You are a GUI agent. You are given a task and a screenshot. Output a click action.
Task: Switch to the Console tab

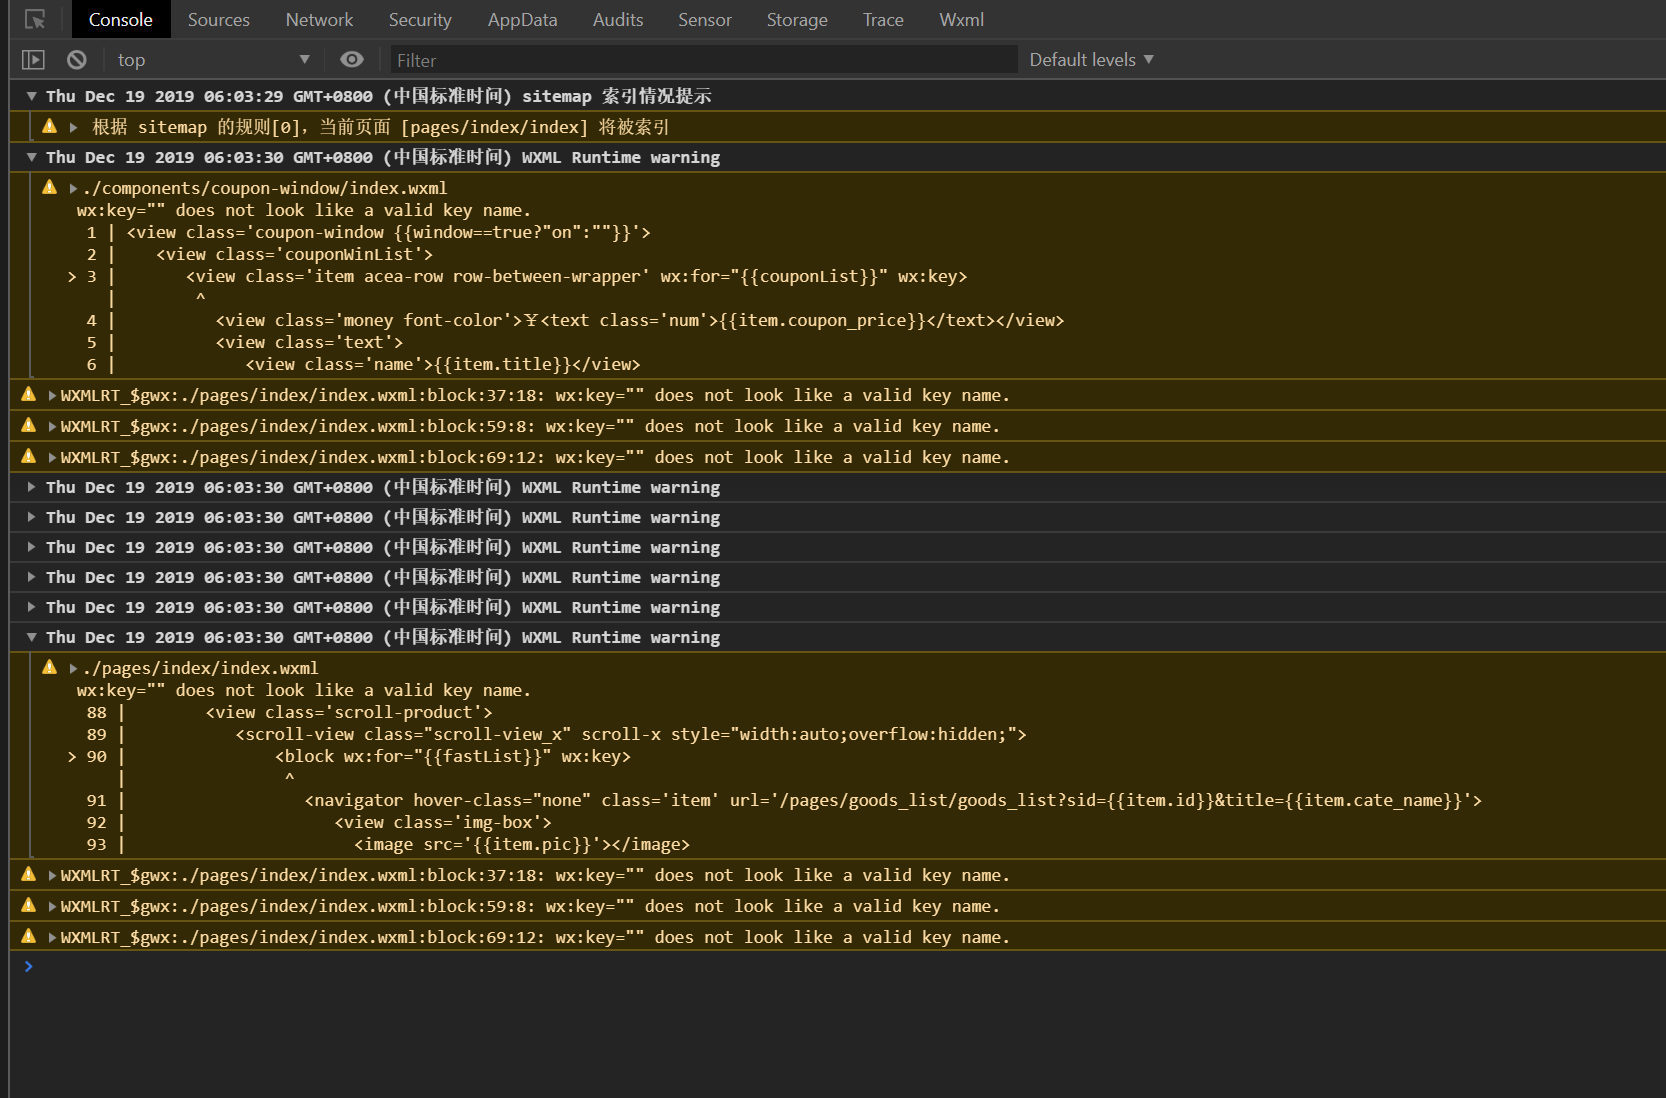point(121,19)
